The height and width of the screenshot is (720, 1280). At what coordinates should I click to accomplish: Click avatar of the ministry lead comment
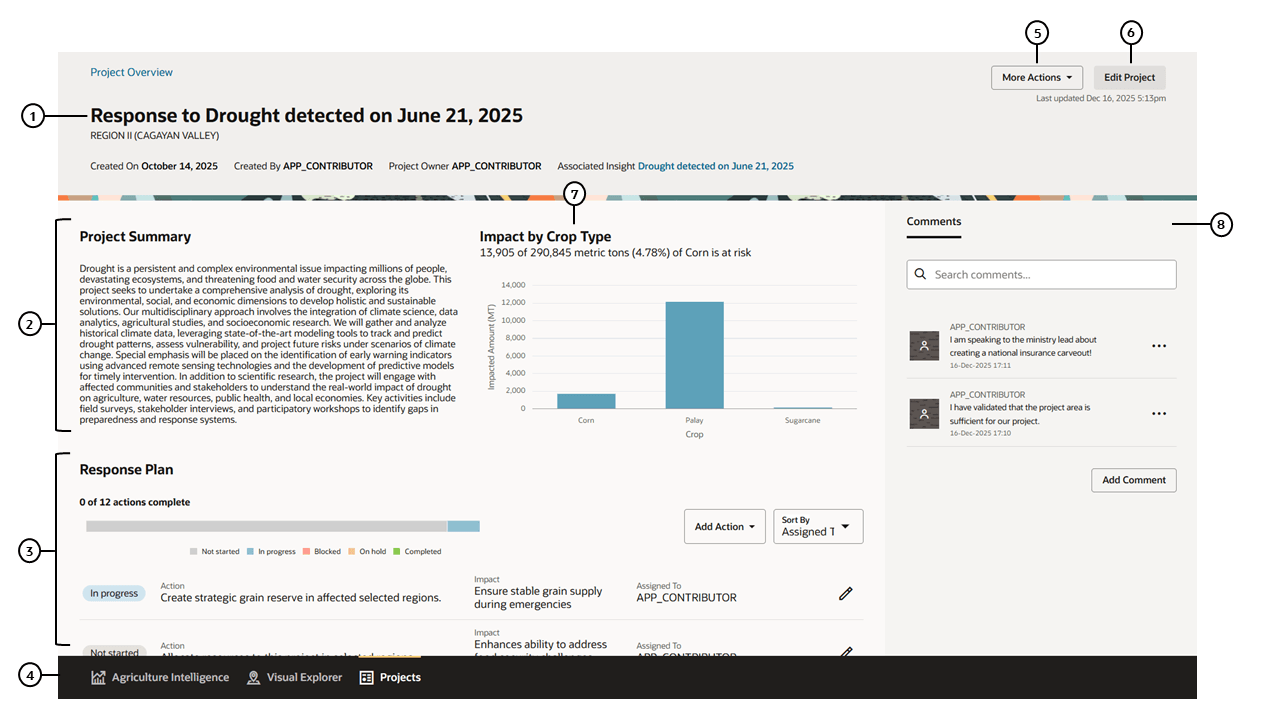[x=924, y=346]
